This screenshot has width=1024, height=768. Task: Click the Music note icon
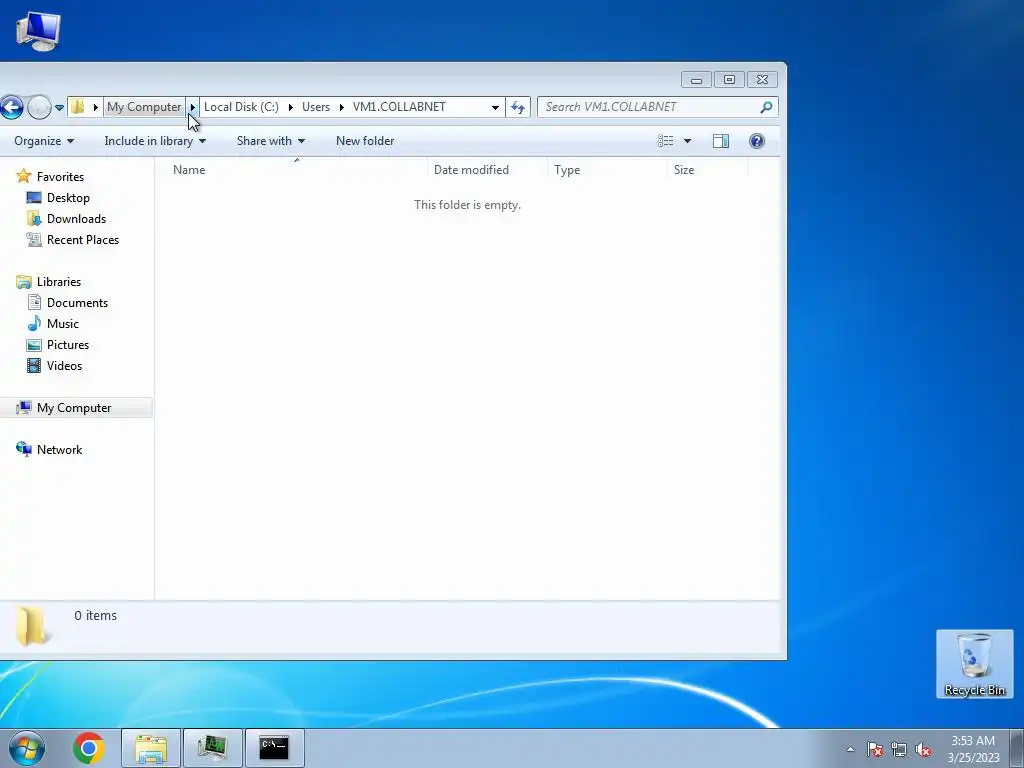(34, 324)
